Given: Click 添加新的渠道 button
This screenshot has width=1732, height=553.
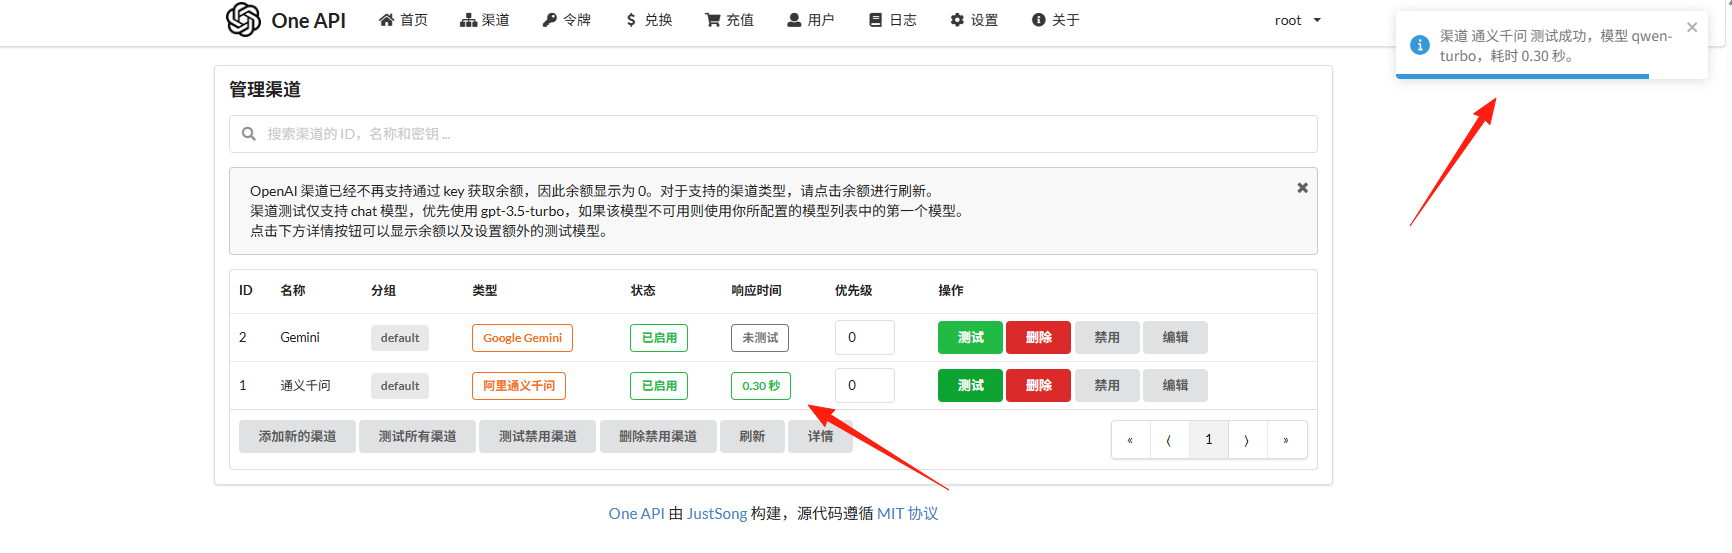Looking at the screenshot, I should point(297,437).
